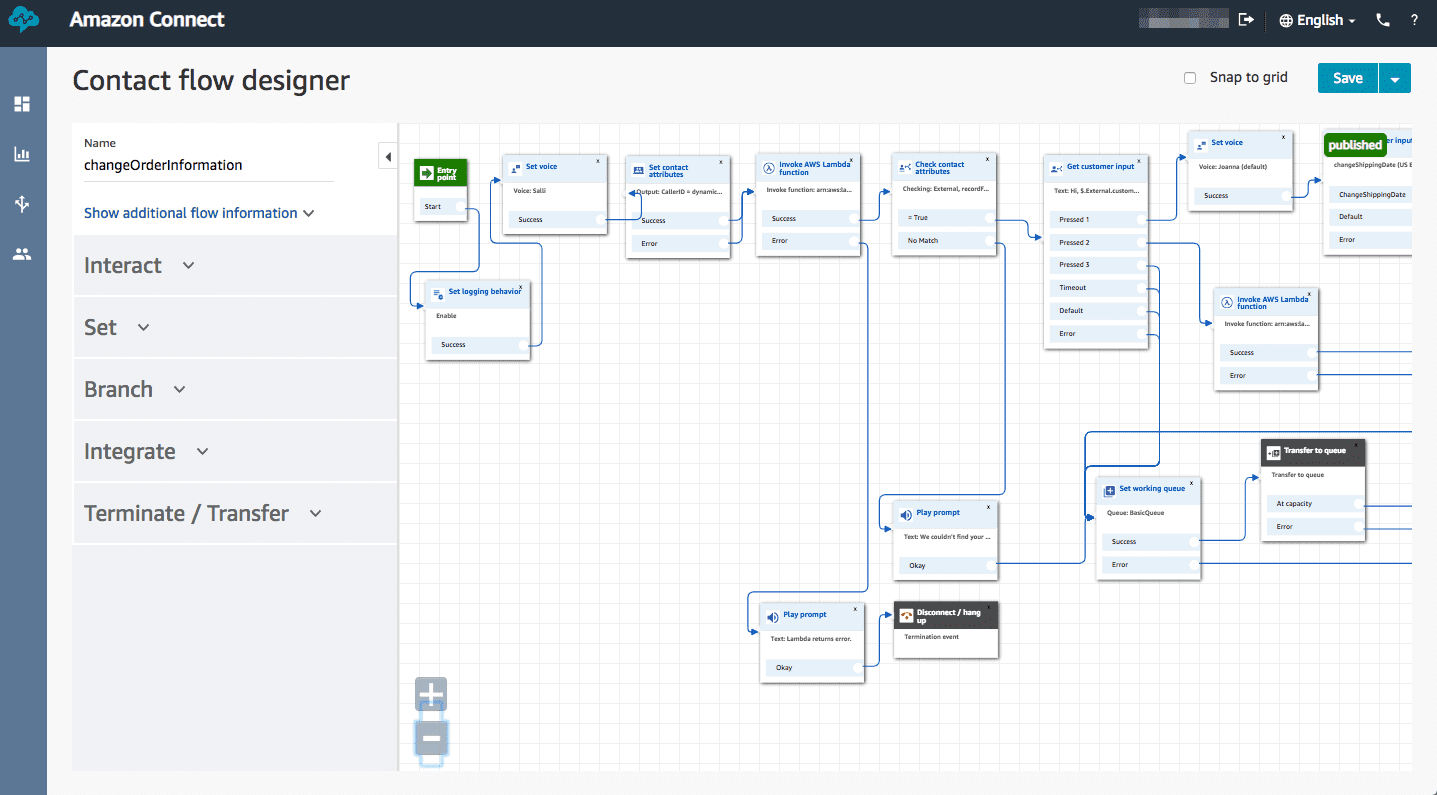Viewport: 1437px width, 795px height.
Task: Open the dashboard icon in left sidebar
Action: coord(22,104)
